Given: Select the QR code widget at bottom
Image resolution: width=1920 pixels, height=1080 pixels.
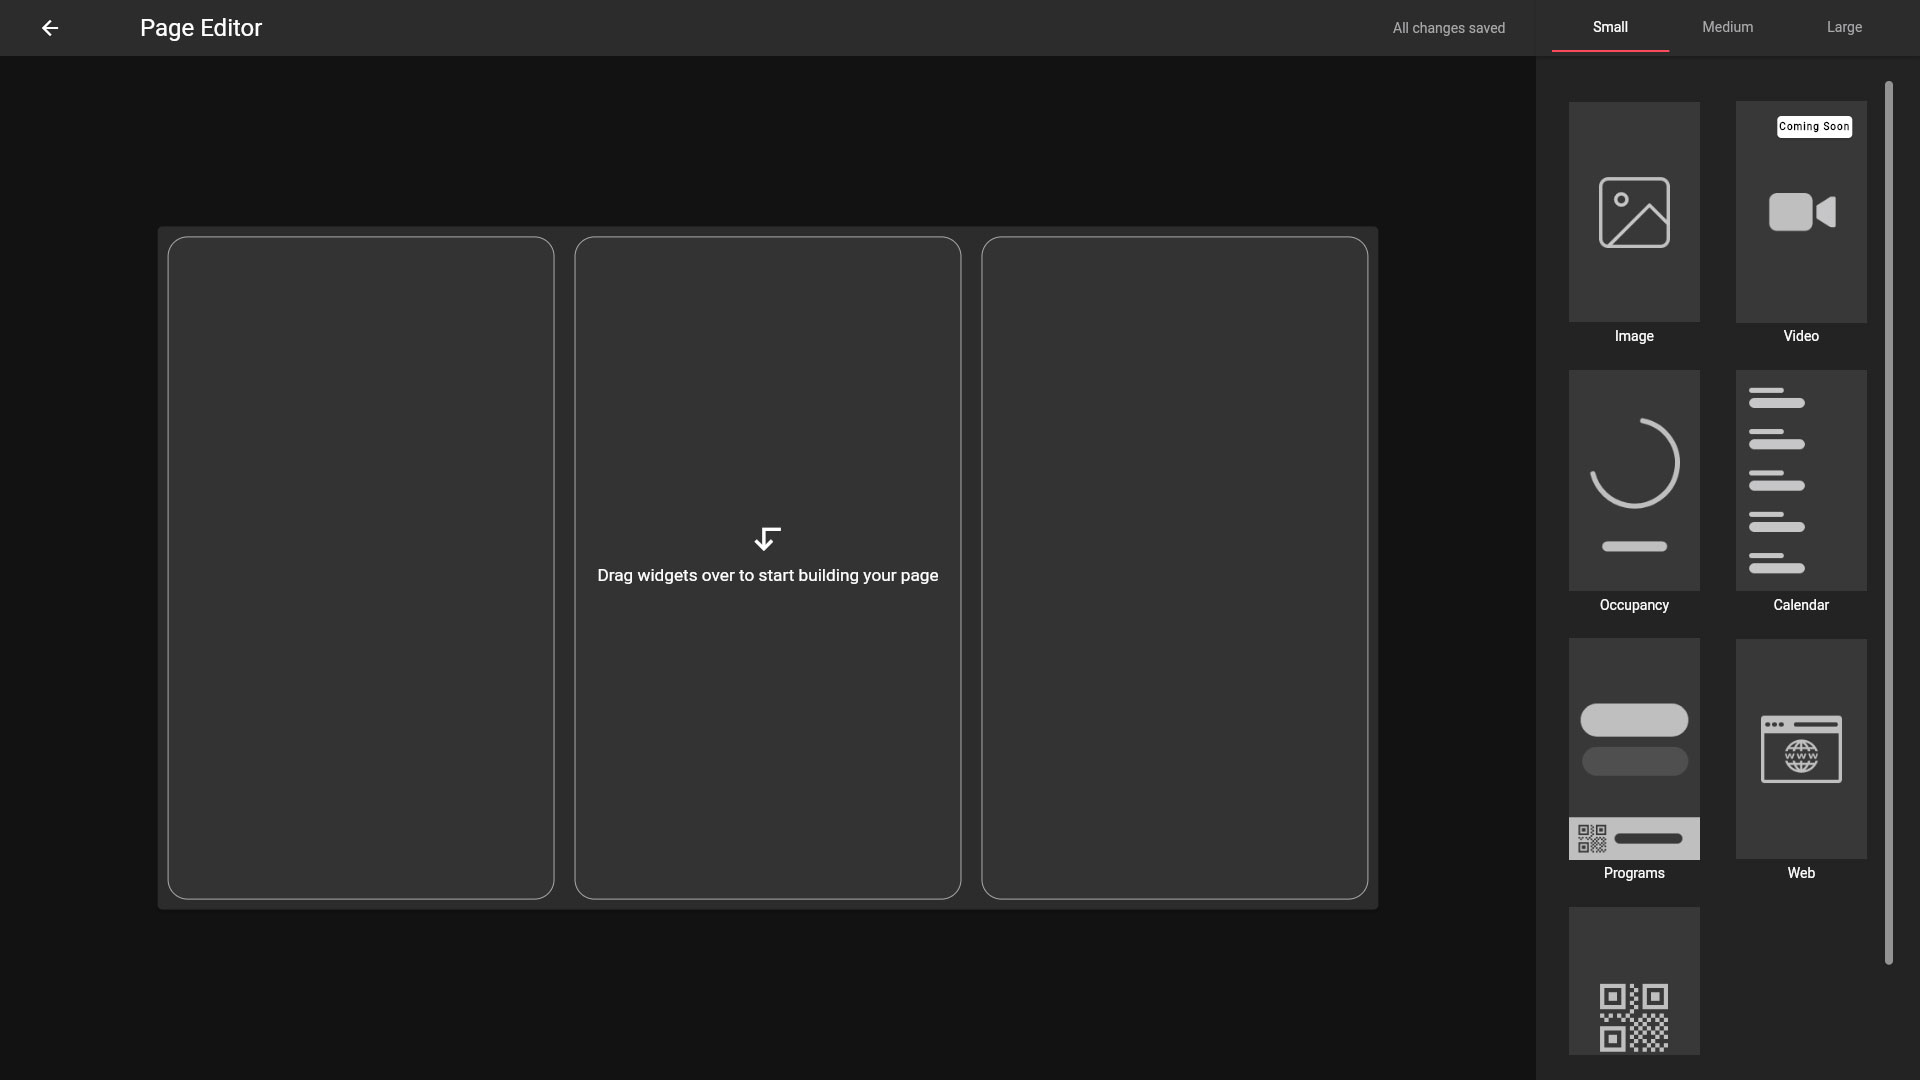Looking at the screenshot, I should point(1634,1017).
